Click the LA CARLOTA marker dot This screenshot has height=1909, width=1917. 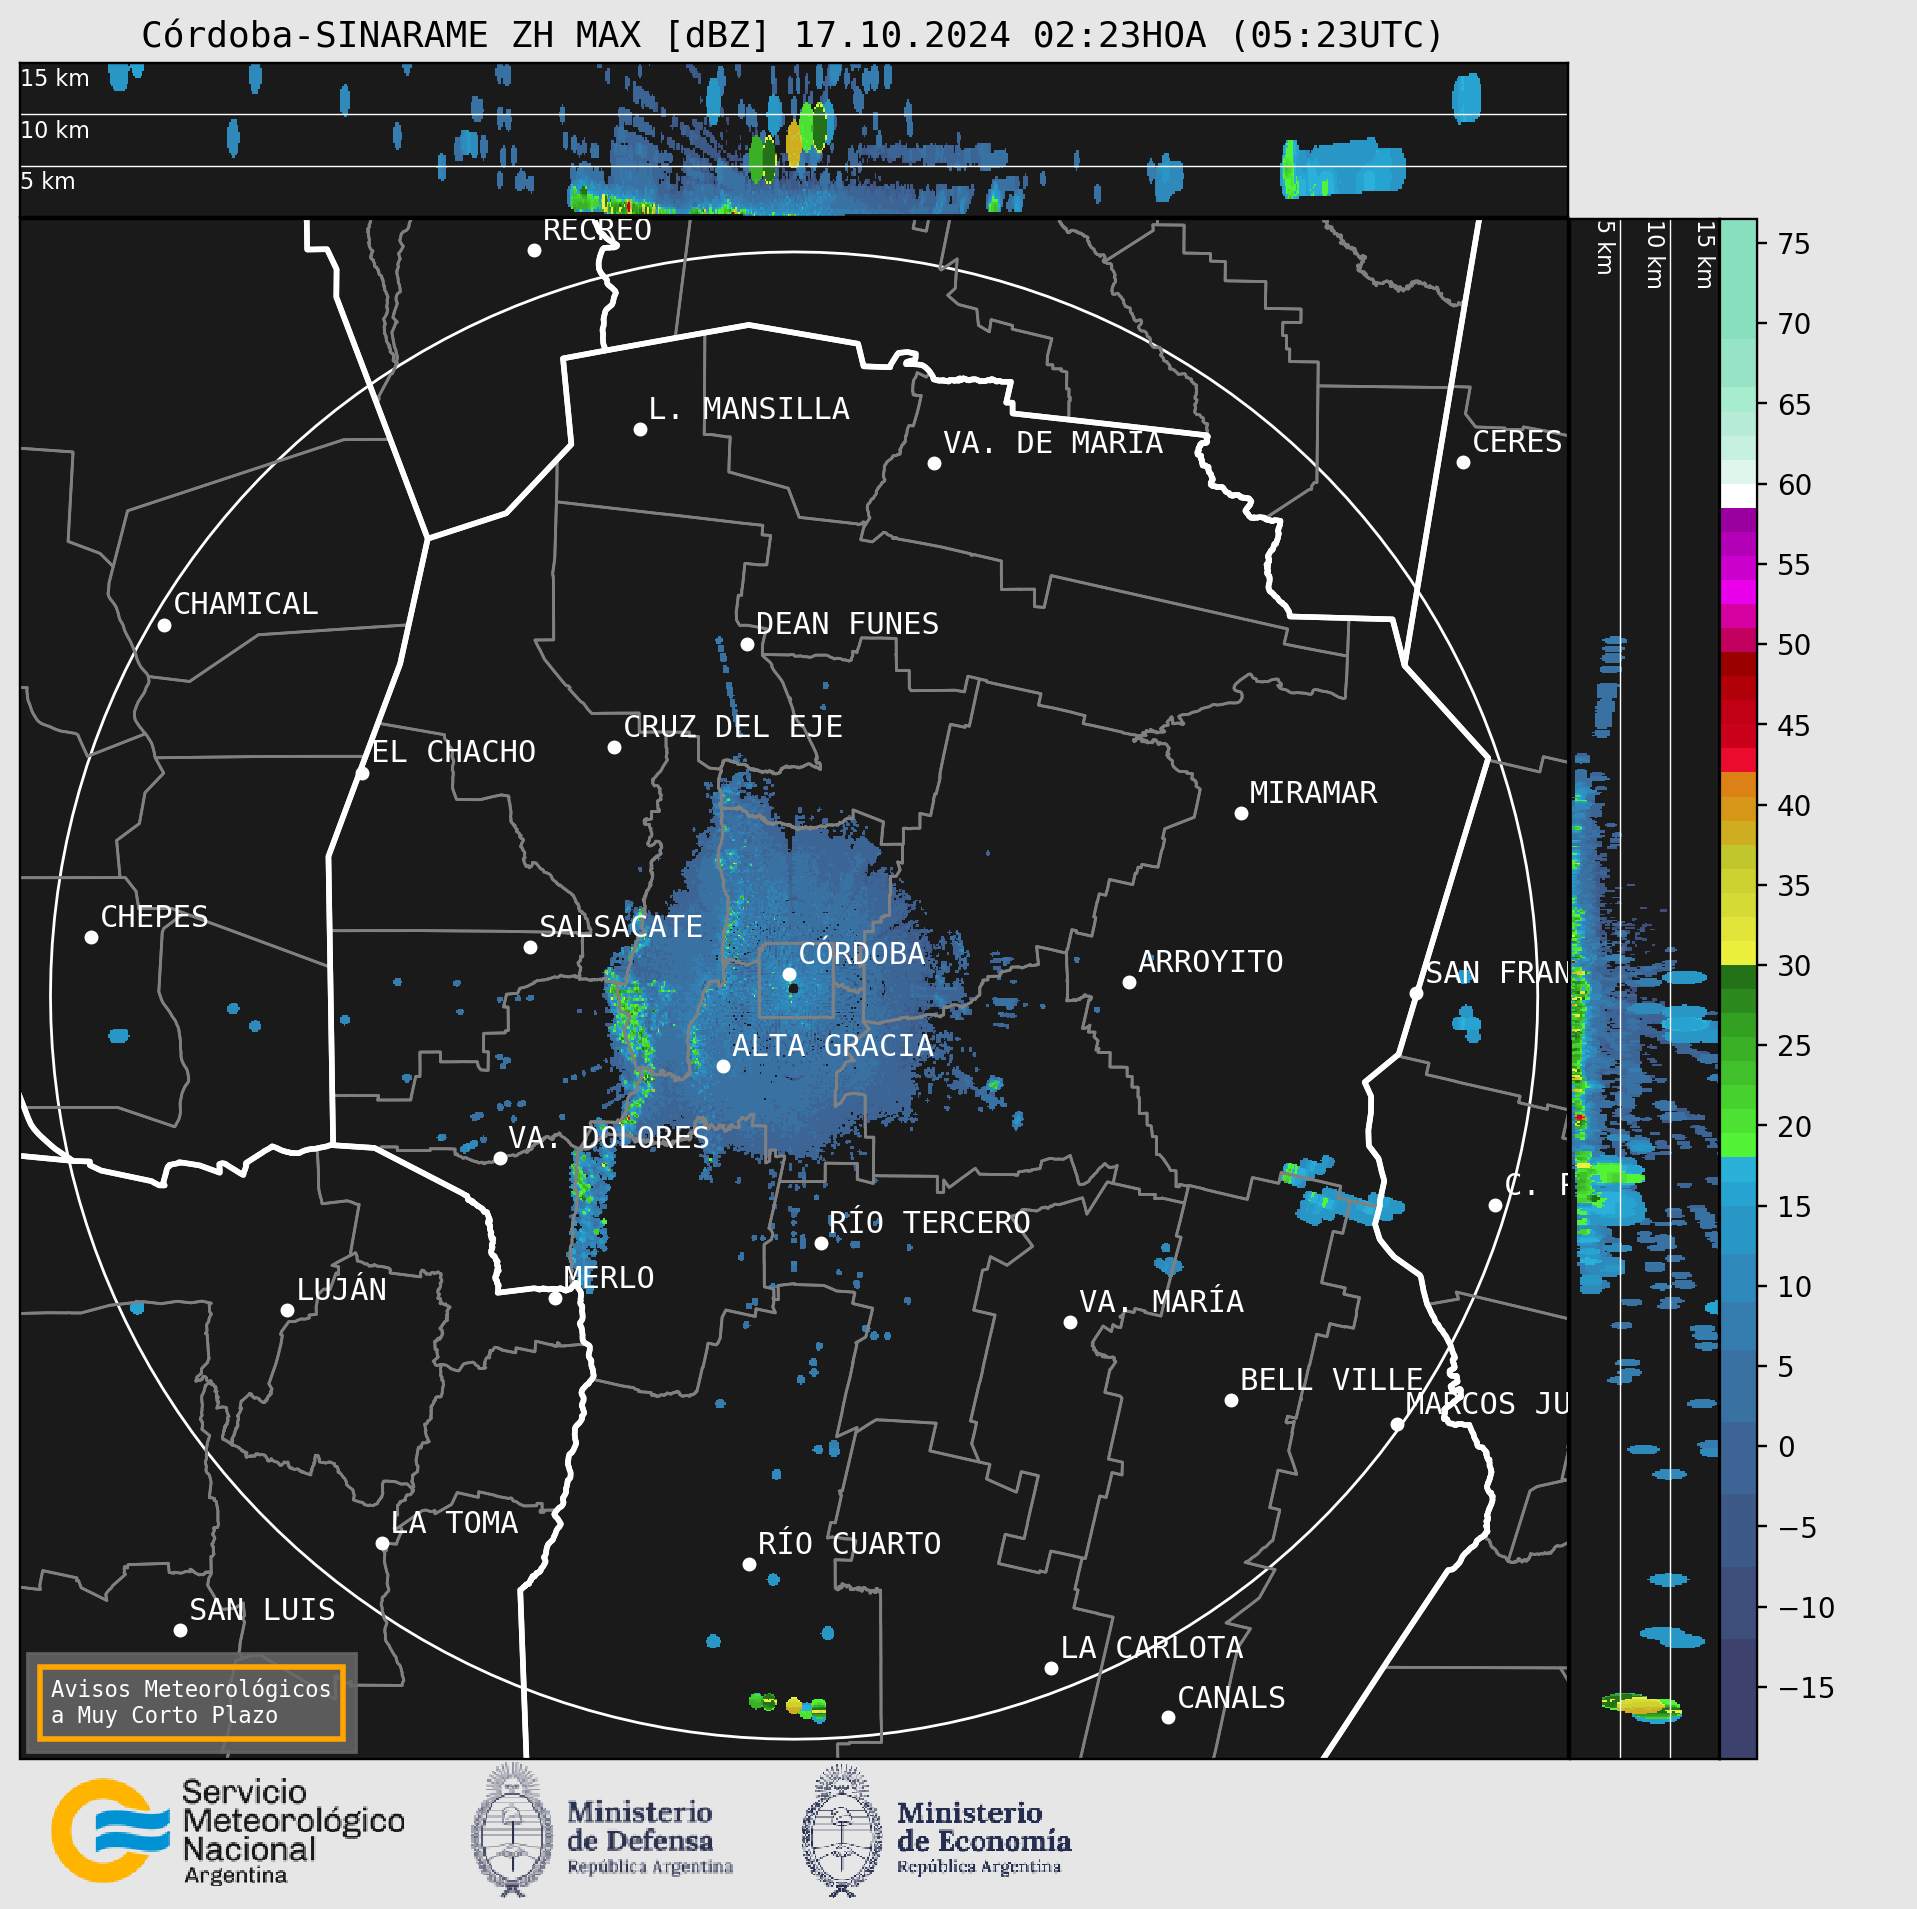(x=1051, y=1668)
